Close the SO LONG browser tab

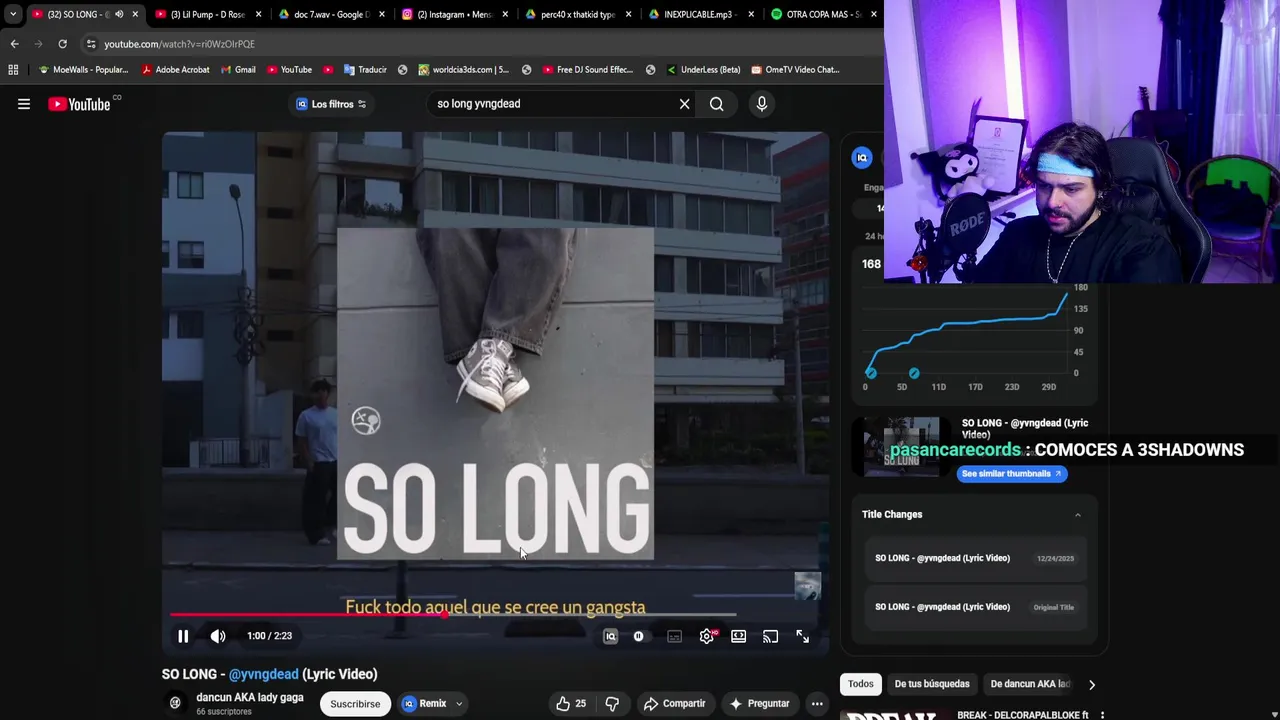135,14
